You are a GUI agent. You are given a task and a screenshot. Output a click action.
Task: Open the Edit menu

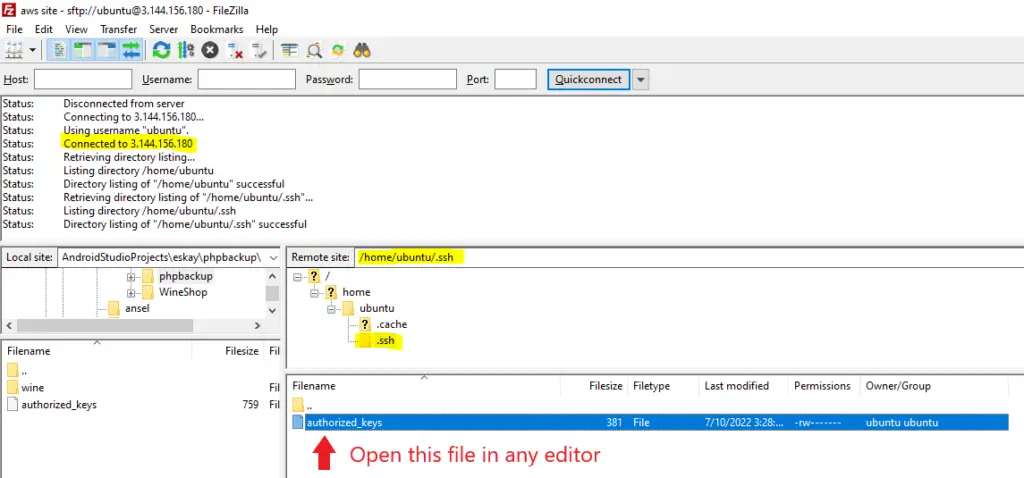click(44, 29)
